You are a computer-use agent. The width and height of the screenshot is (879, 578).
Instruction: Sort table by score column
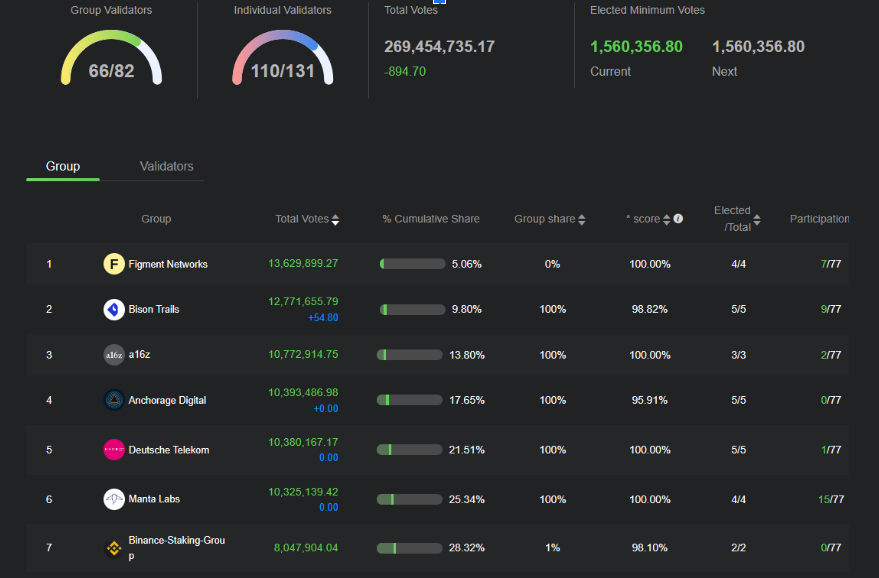pyautogui.click(x=667, y=220)
